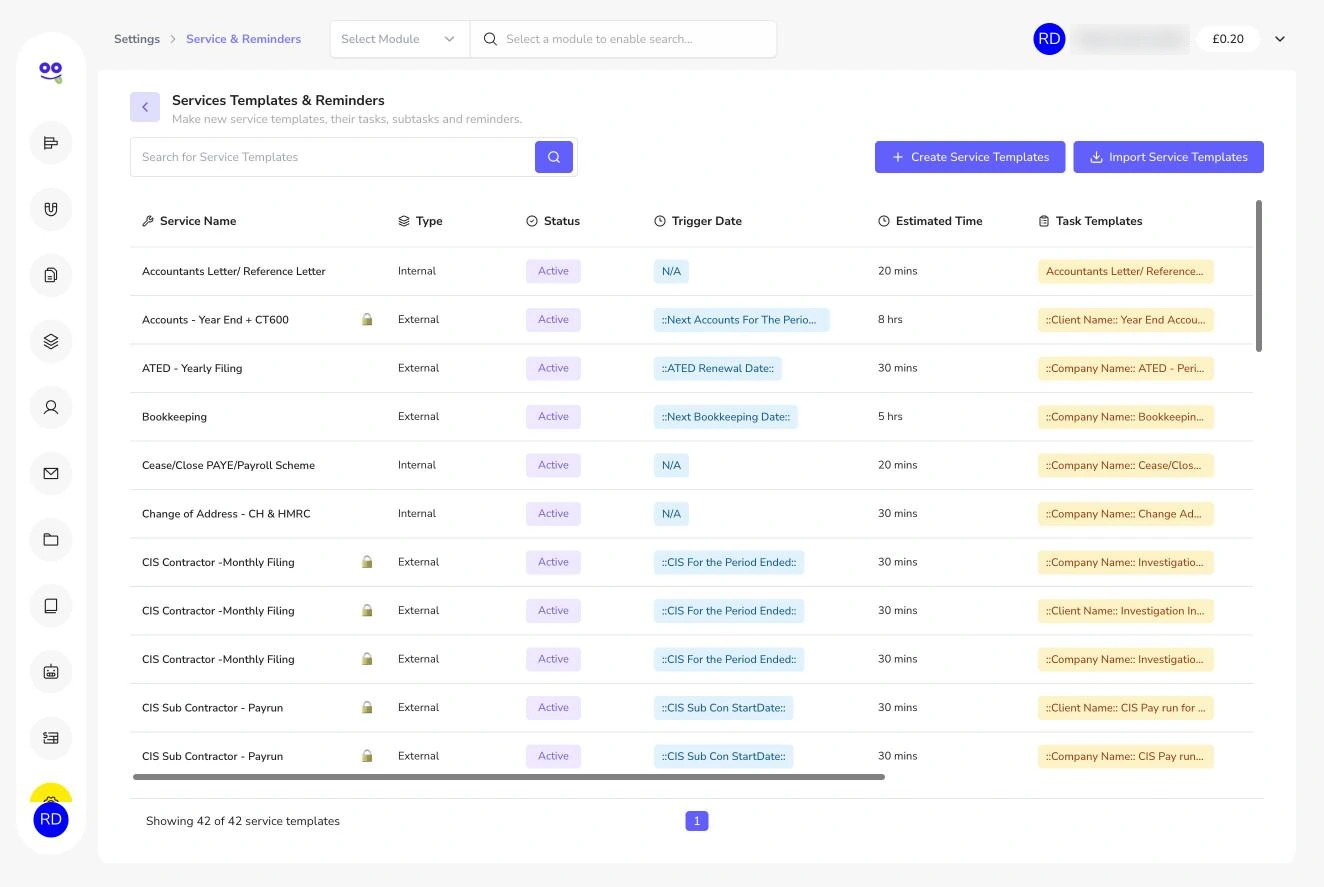Expand the account menu chevron near £0.20
The image size is (1324, 887).
point(1280,39)
